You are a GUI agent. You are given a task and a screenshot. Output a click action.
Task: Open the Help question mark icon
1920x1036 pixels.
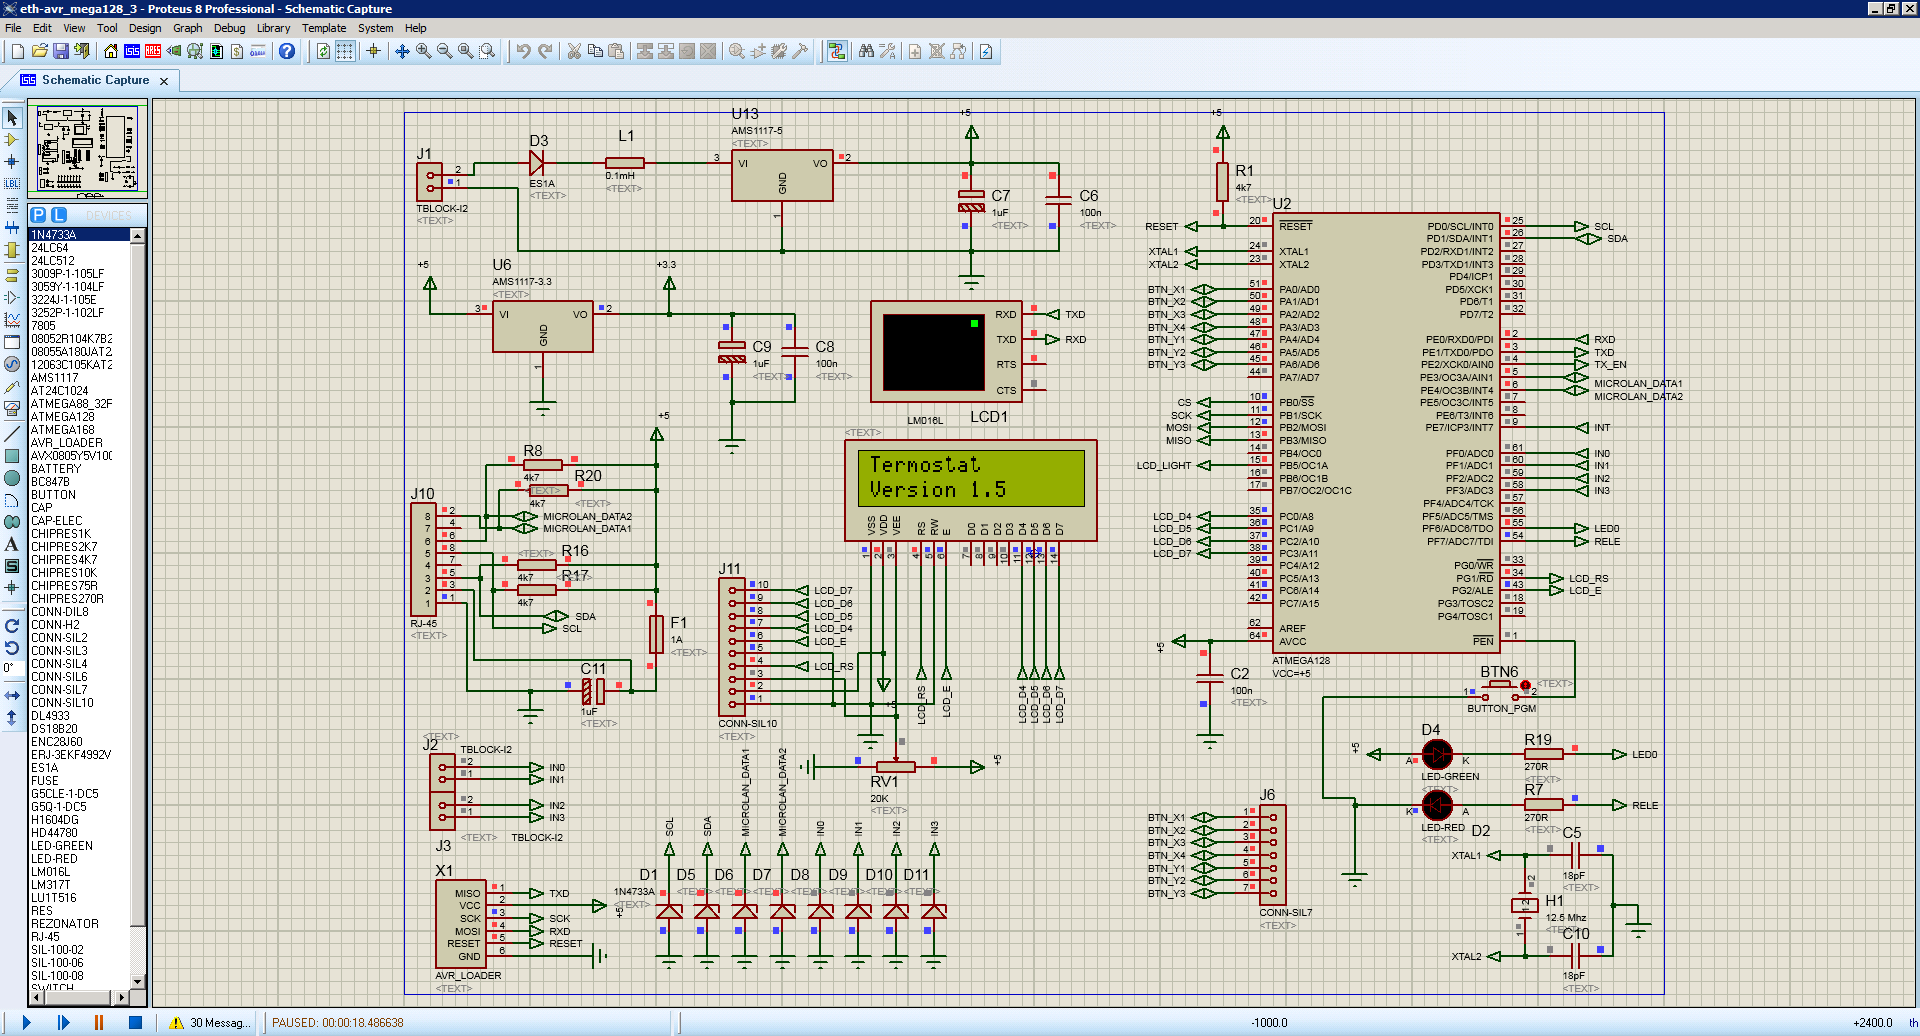point(287,51)
